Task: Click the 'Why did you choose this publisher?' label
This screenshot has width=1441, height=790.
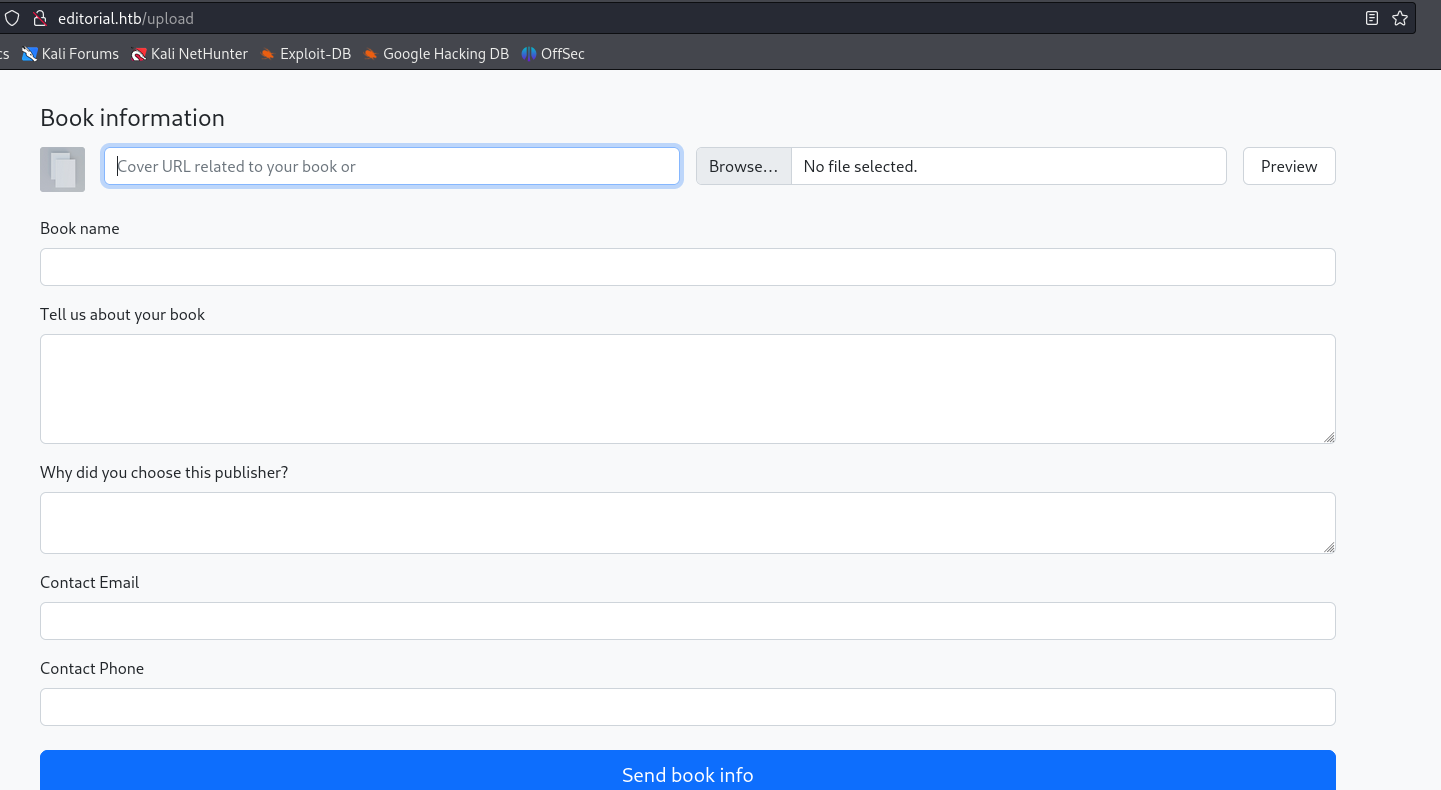Action: click(x=164, y=472)
